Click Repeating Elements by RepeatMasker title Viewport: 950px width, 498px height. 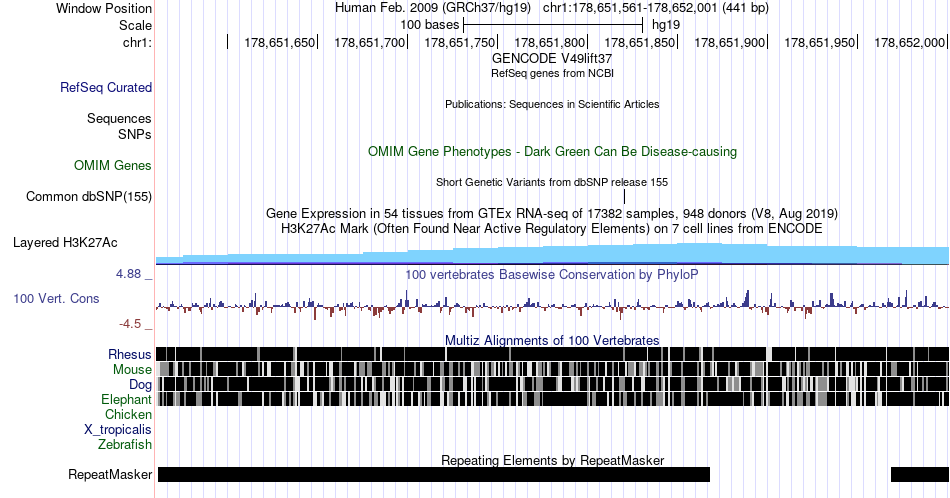point(552,460)
